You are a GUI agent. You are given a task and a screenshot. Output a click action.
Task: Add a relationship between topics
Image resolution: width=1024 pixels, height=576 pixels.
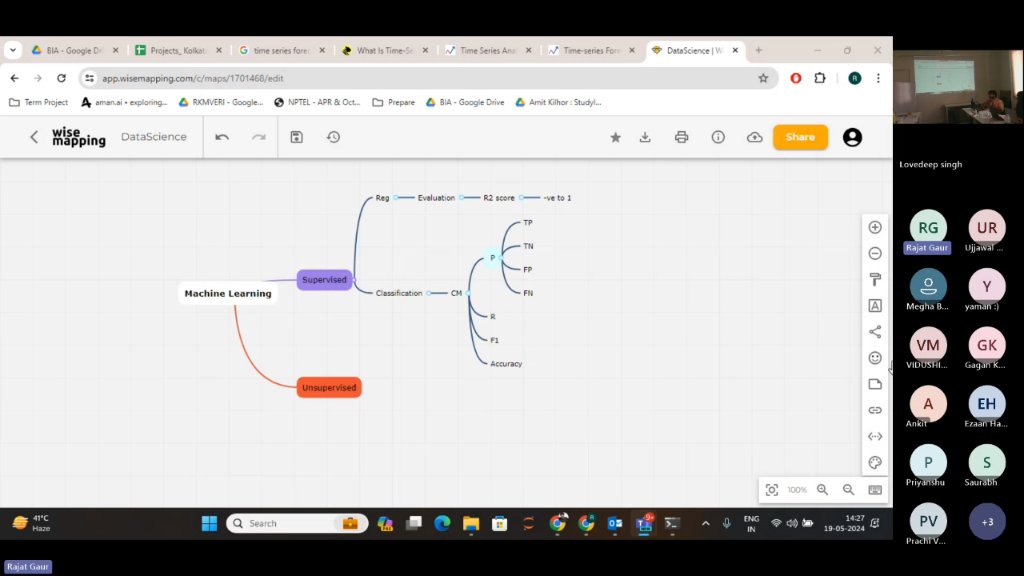[875, 436]
